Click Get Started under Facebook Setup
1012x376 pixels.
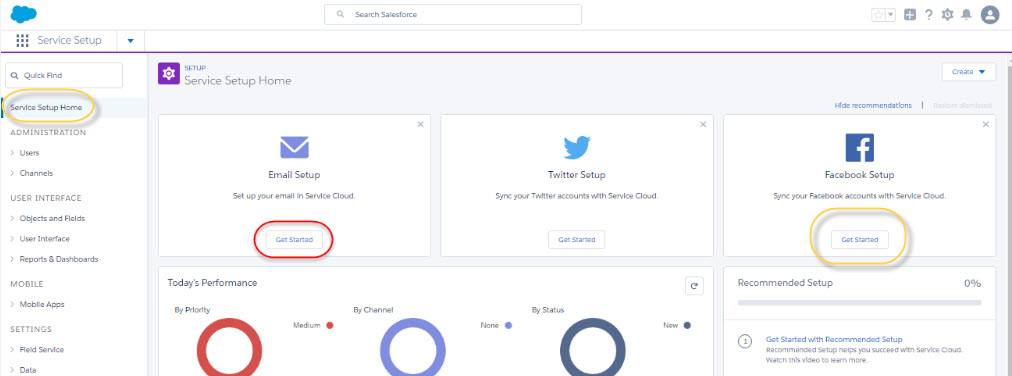tap(859, 239)
